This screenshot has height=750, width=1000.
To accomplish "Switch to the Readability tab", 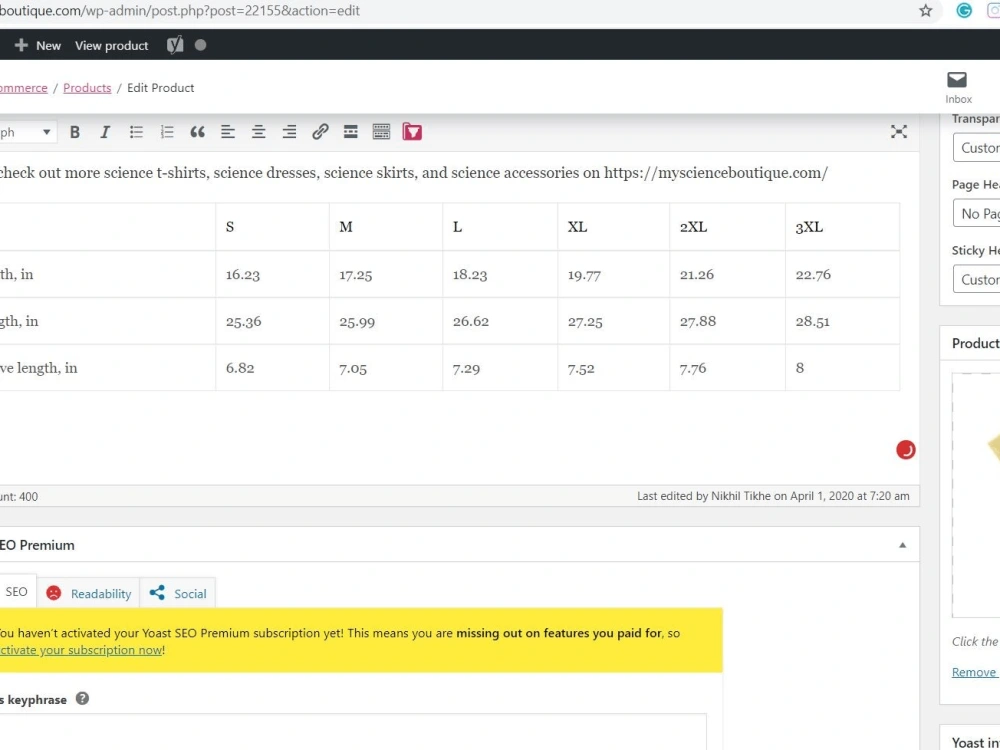I will point(89,593).
